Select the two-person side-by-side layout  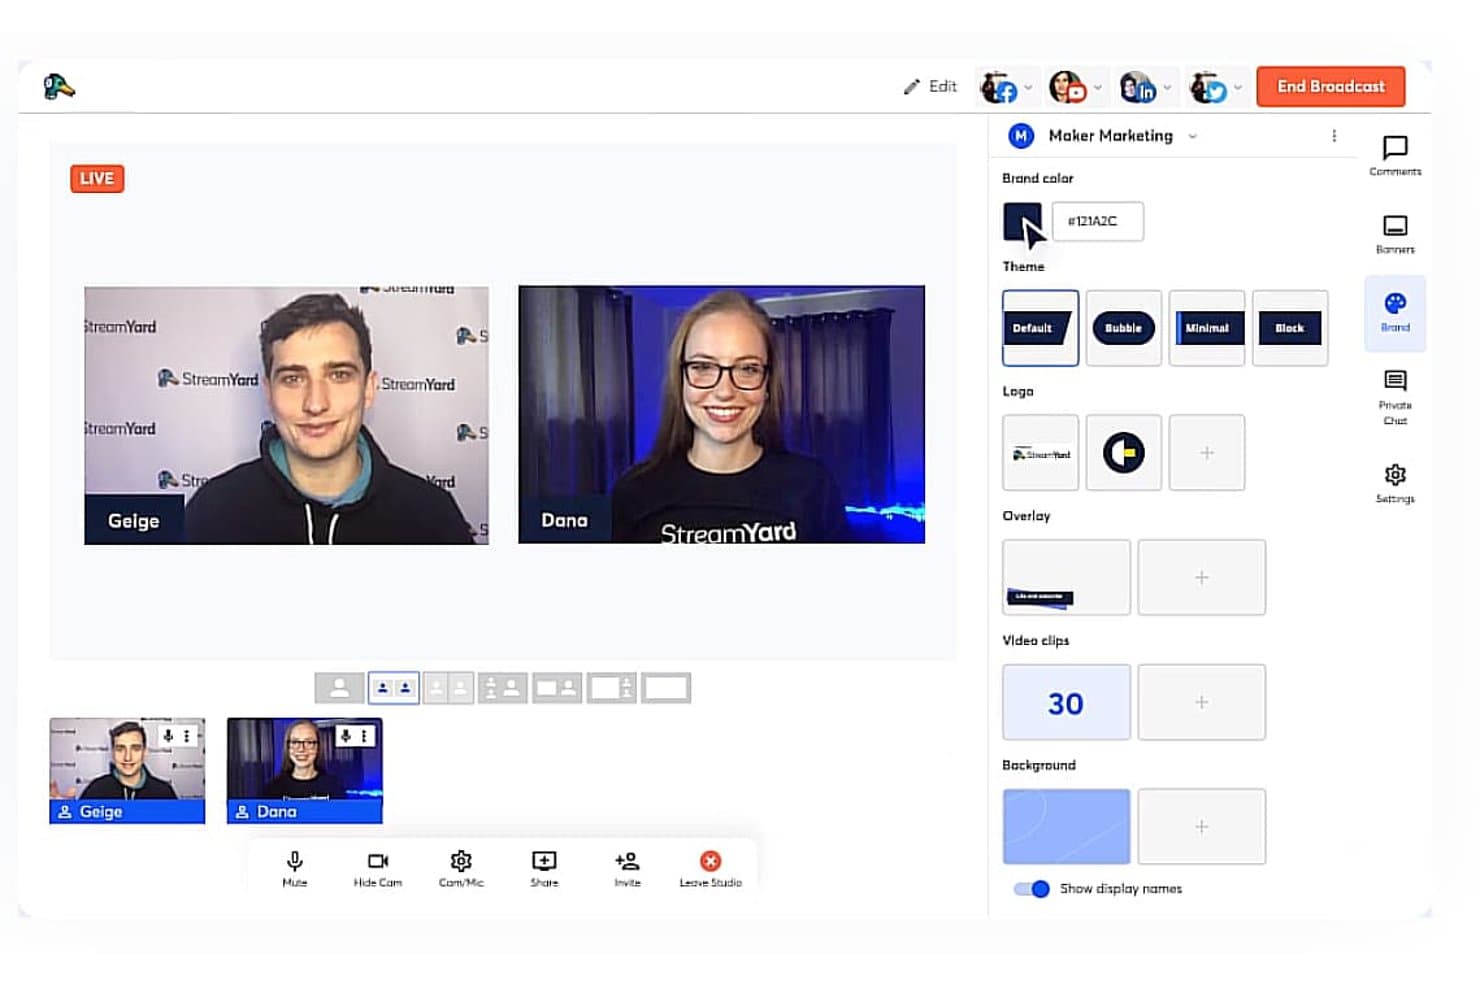tap(393, 688)
